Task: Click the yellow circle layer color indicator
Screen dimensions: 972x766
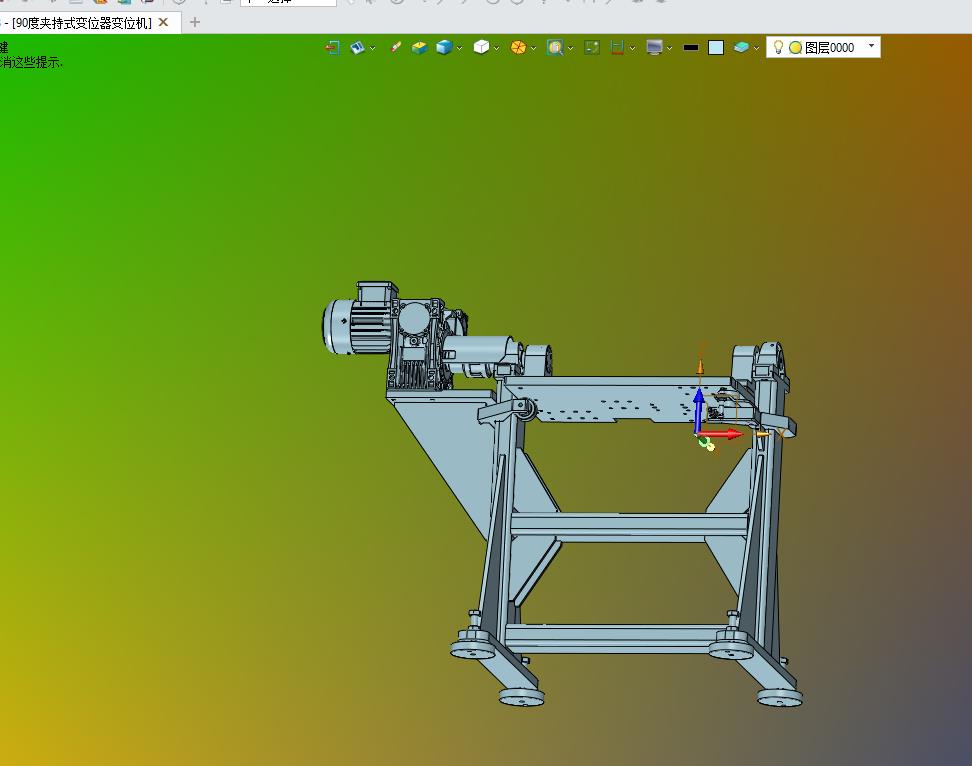Action: 796,48
